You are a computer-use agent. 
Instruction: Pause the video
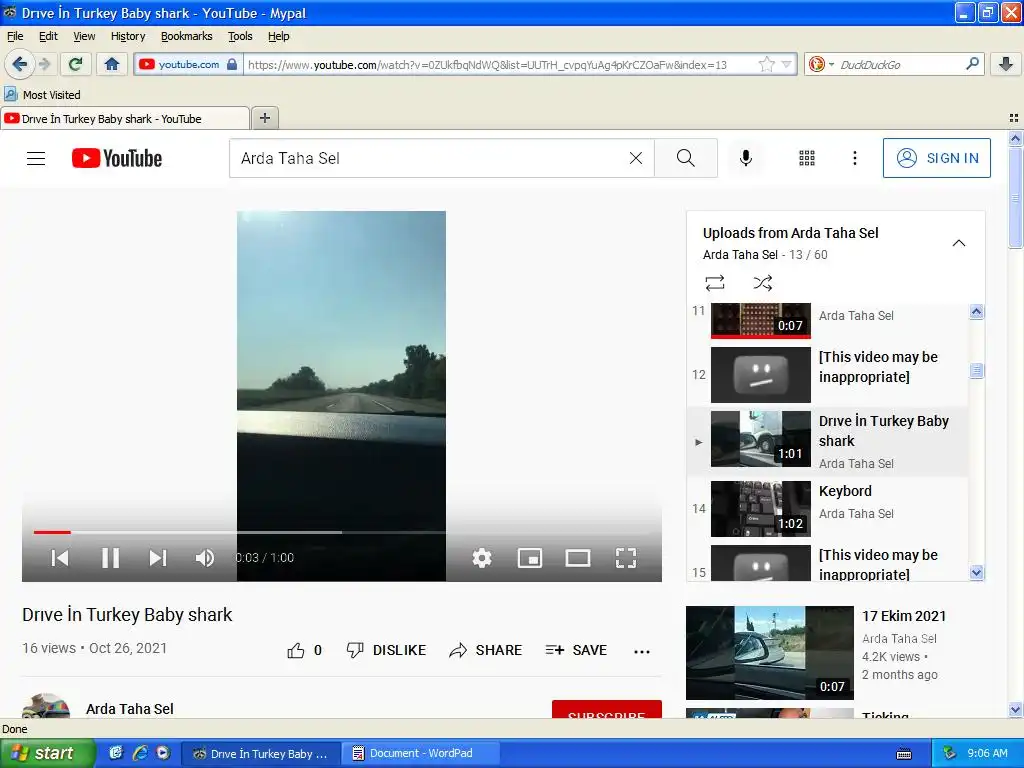click(110, 558)
